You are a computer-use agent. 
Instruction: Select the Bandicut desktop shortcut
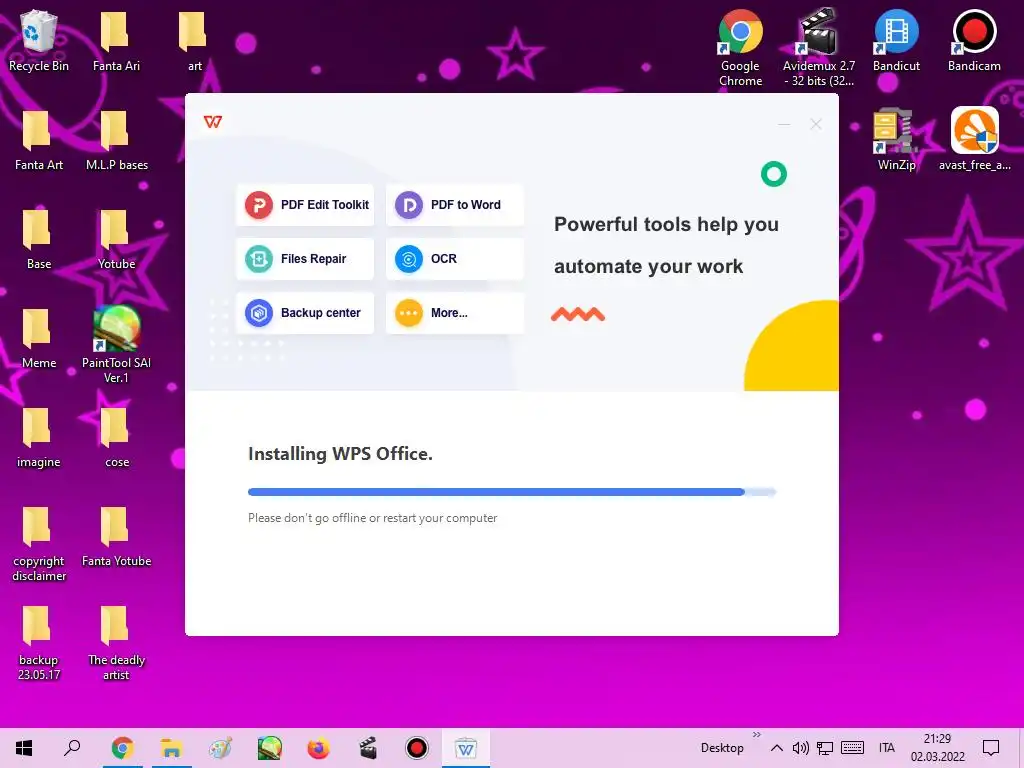point(896,40)
